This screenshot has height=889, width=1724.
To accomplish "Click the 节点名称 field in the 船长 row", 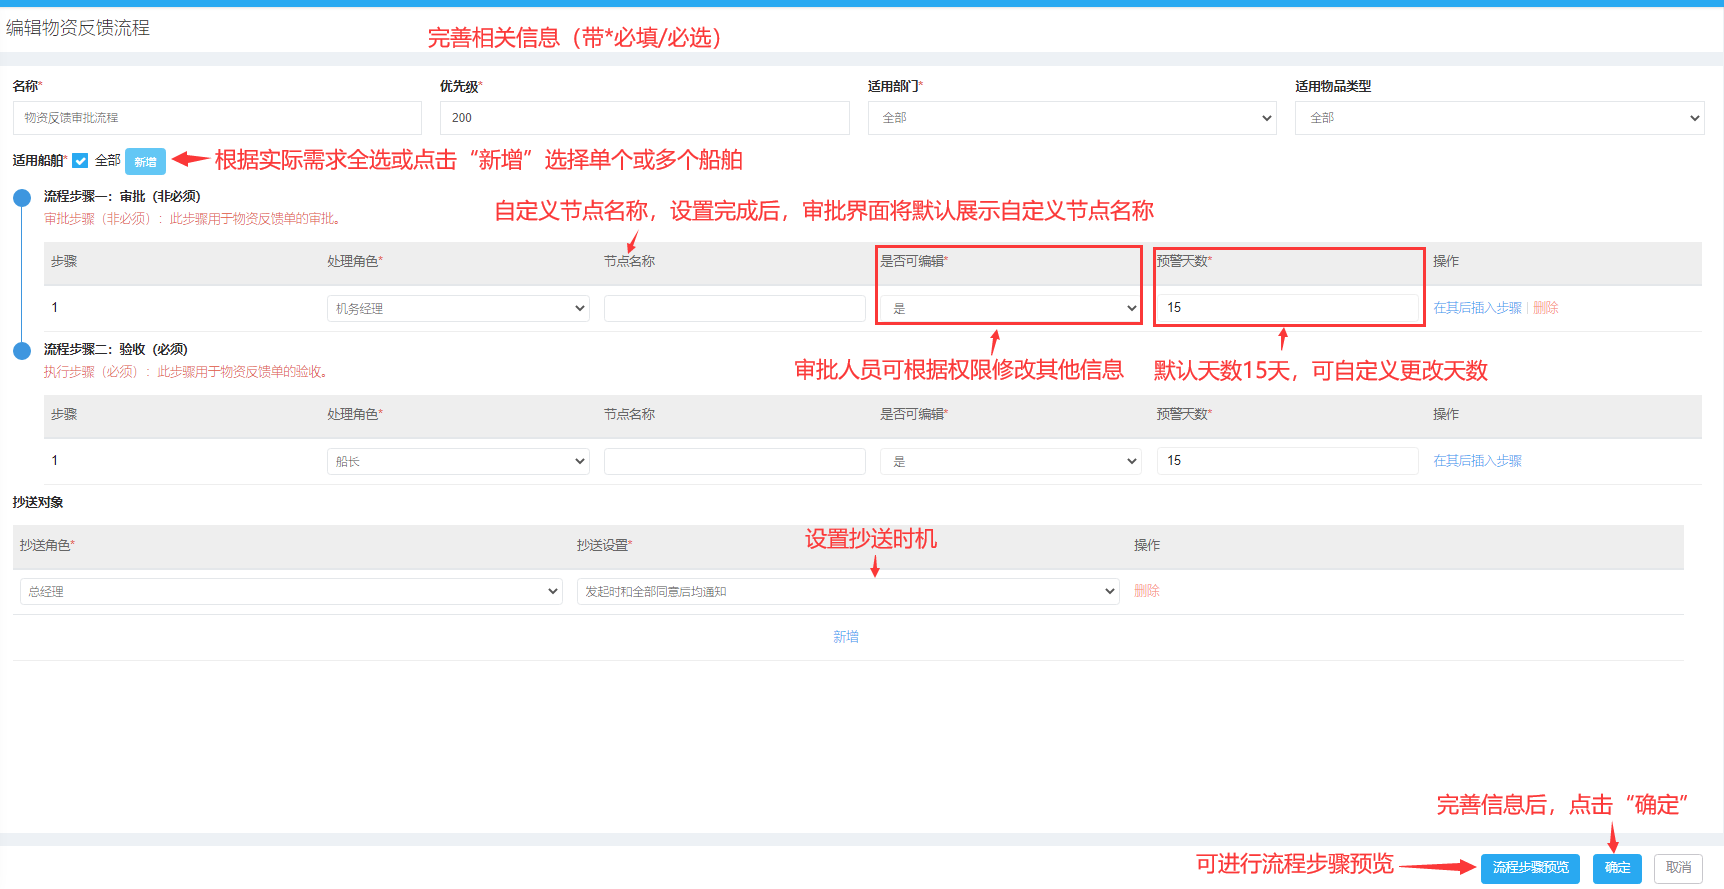I will (734, 461).
